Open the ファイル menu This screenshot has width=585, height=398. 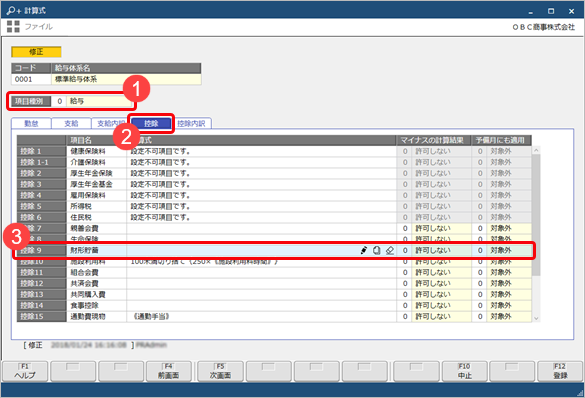pos(38,26)
